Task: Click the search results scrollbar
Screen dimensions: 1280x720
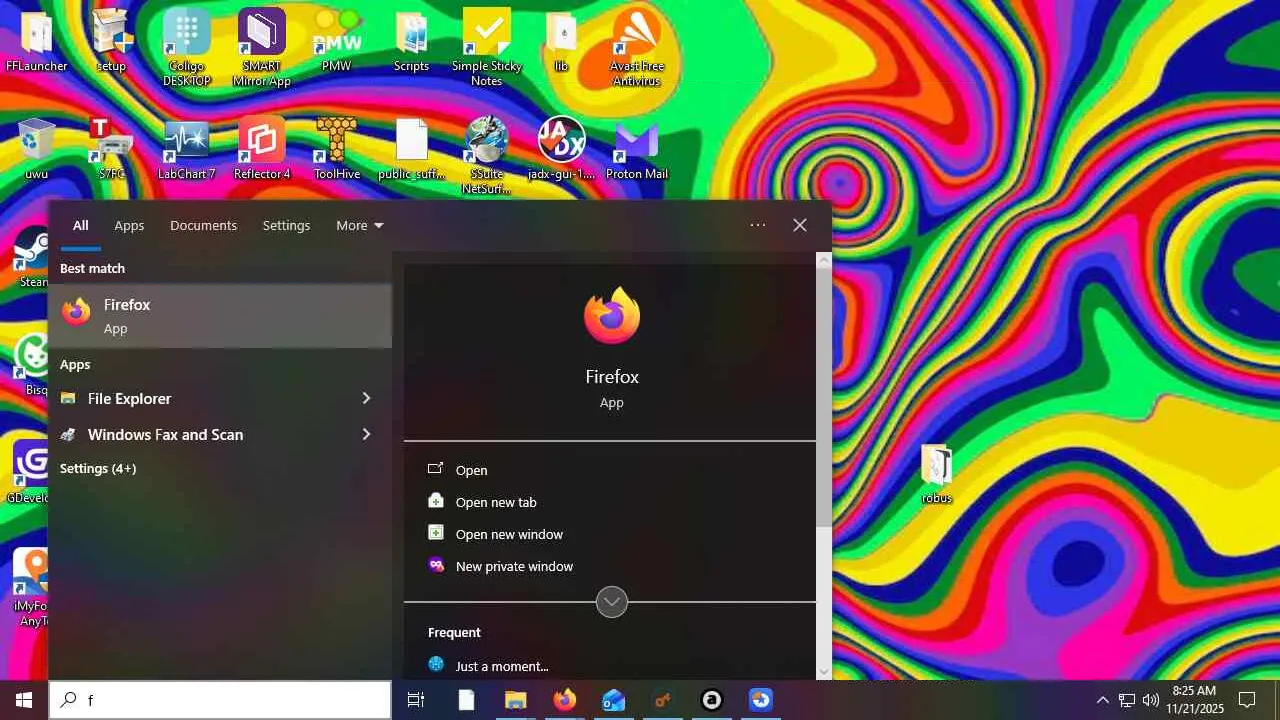Action: click(824, 395)
